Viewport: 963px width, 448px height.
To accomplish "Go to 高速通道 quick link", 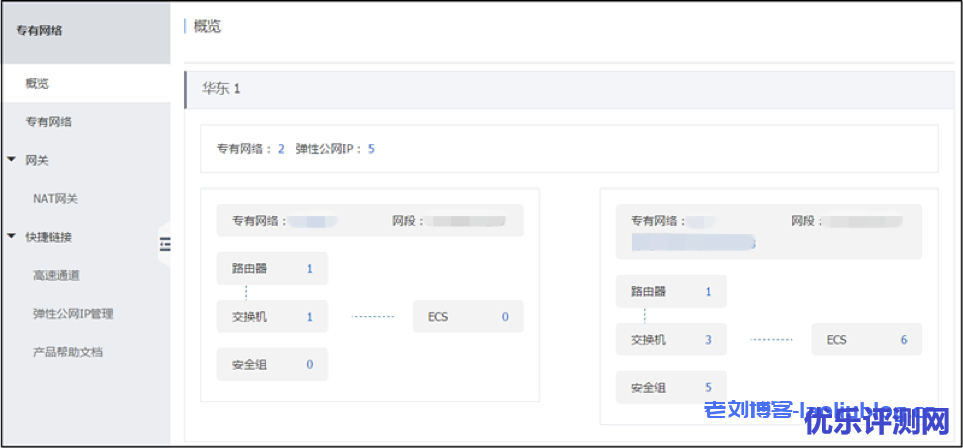I will coord(56,275).
